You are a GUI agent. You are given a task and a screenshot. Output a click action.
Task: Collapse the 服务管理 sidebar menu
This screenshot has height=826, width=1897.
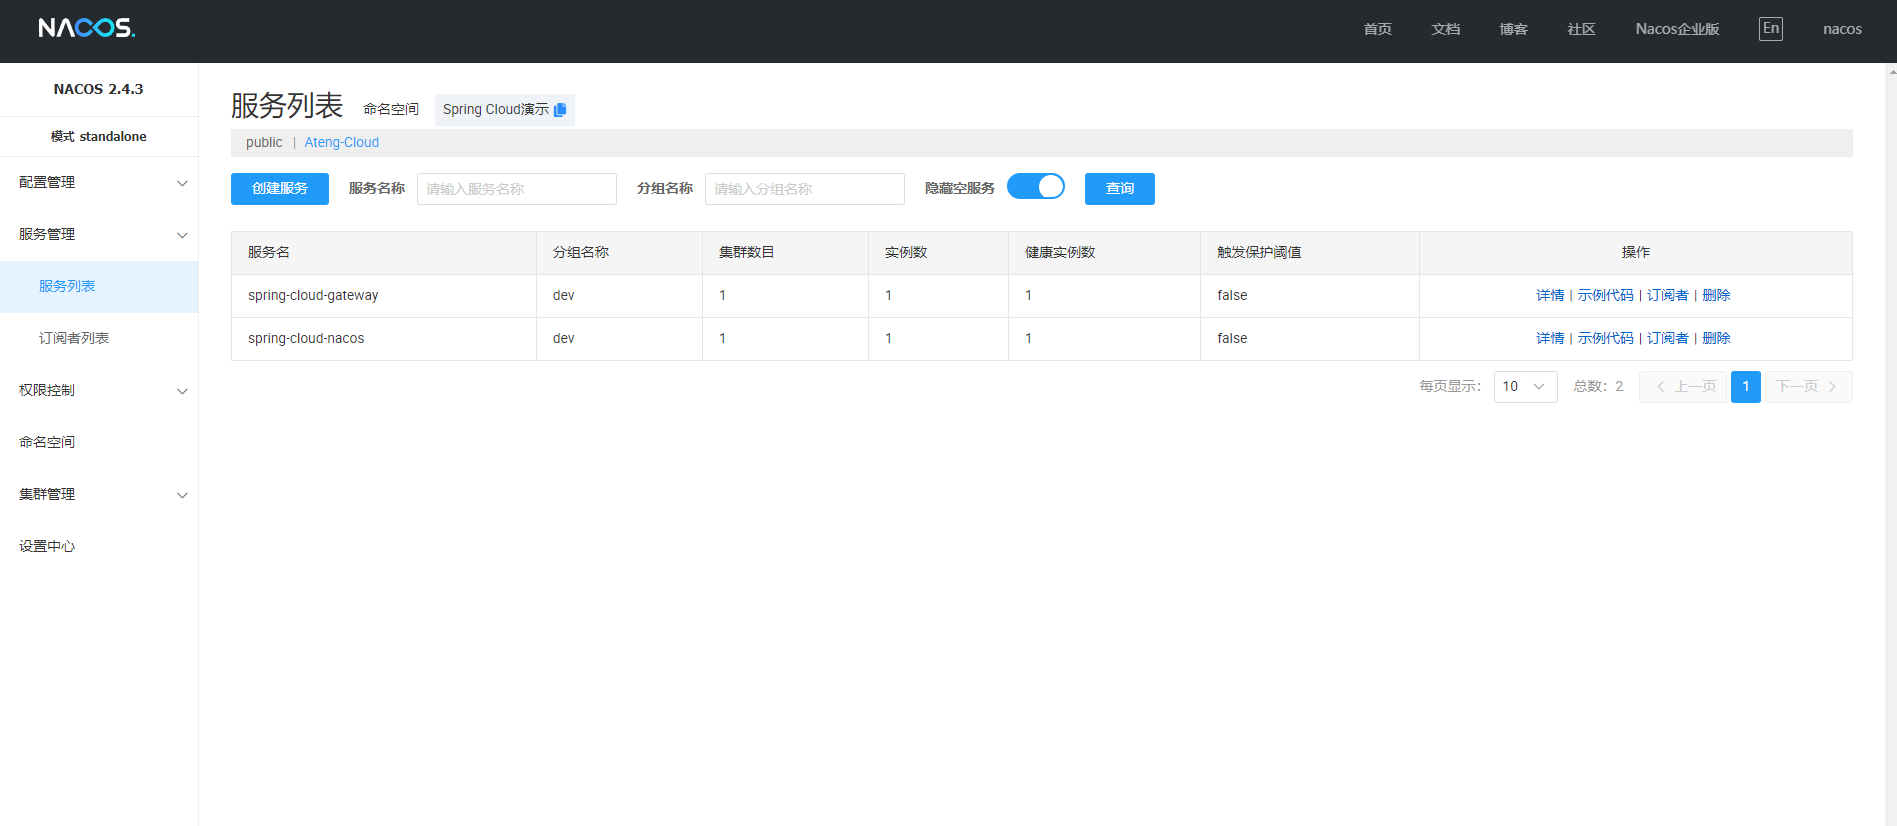coord(98,234)
